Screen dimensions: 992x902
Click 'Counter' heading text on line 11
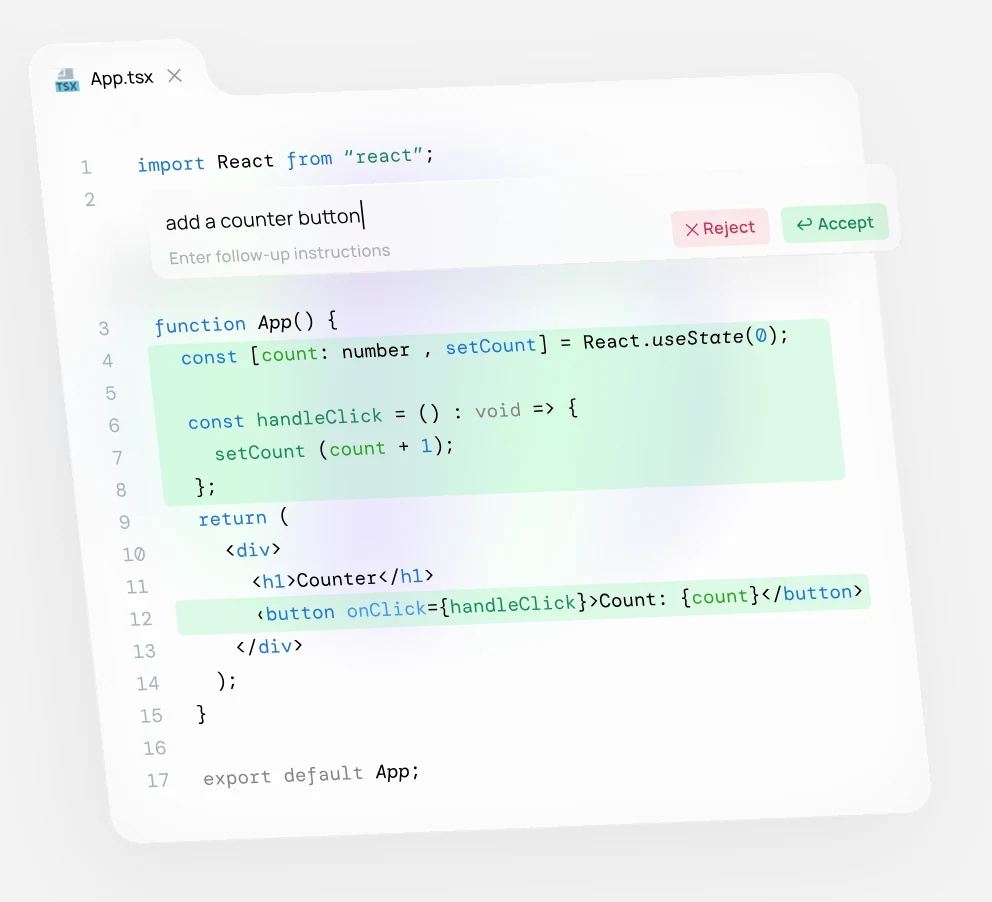[337, 579]
